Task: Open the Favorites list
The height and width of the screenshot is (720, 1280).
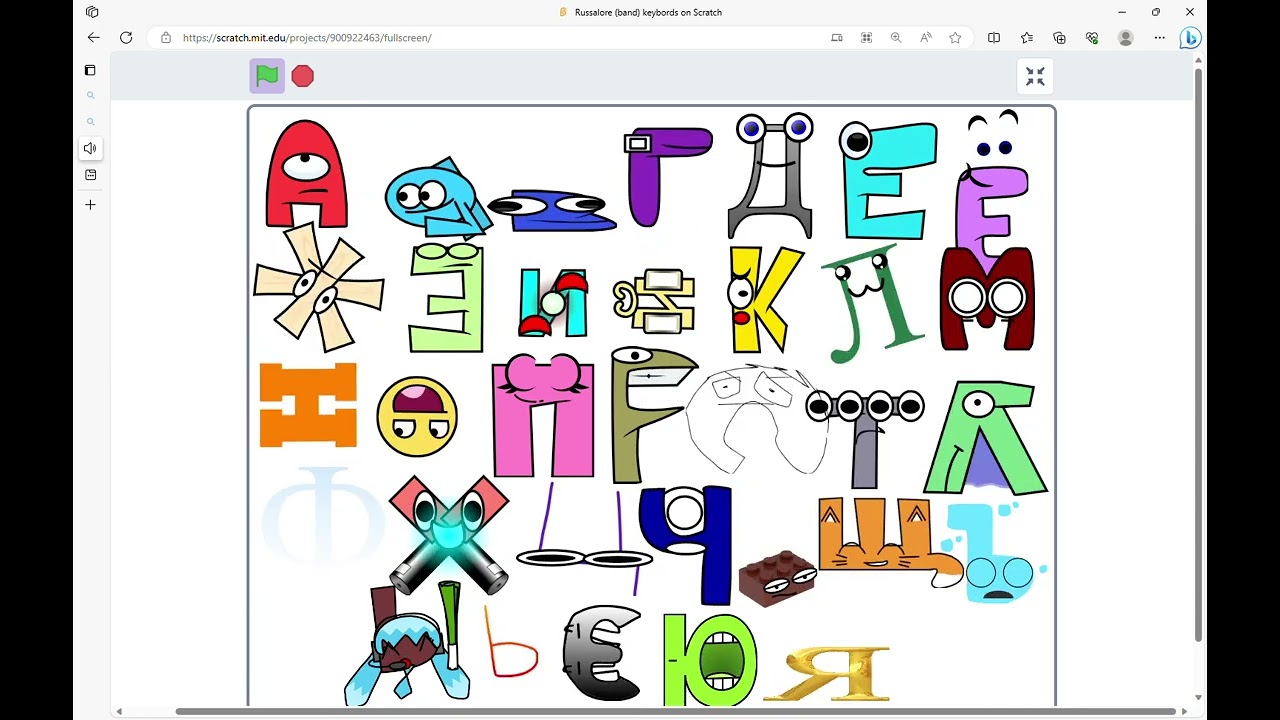Action: click(x=1027, y=38)
